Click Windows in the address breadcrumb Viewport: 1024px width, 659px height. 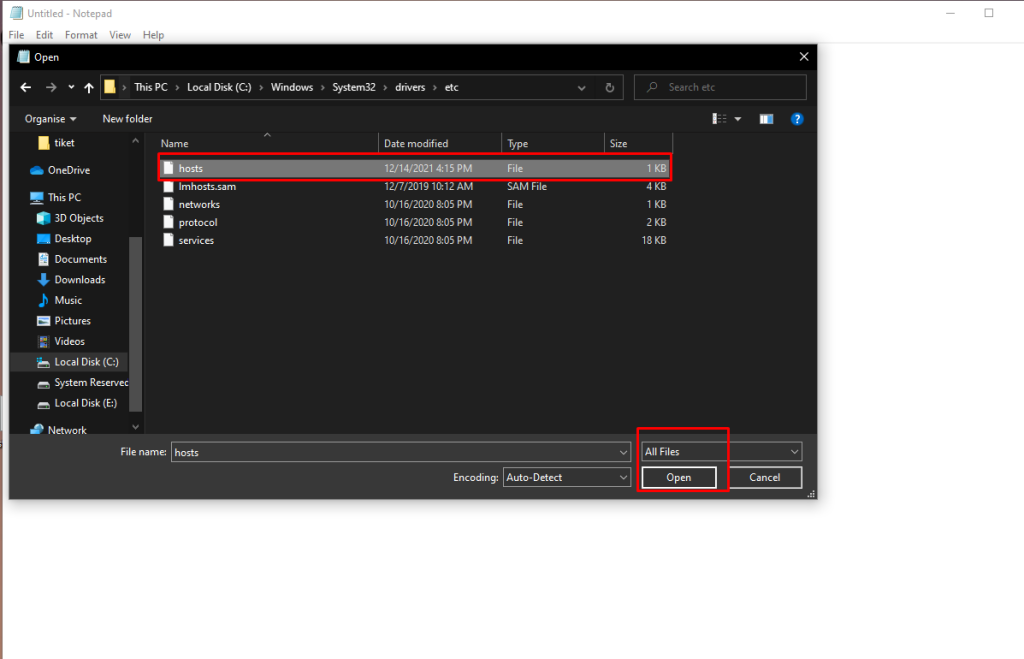(x=292, y=87)
